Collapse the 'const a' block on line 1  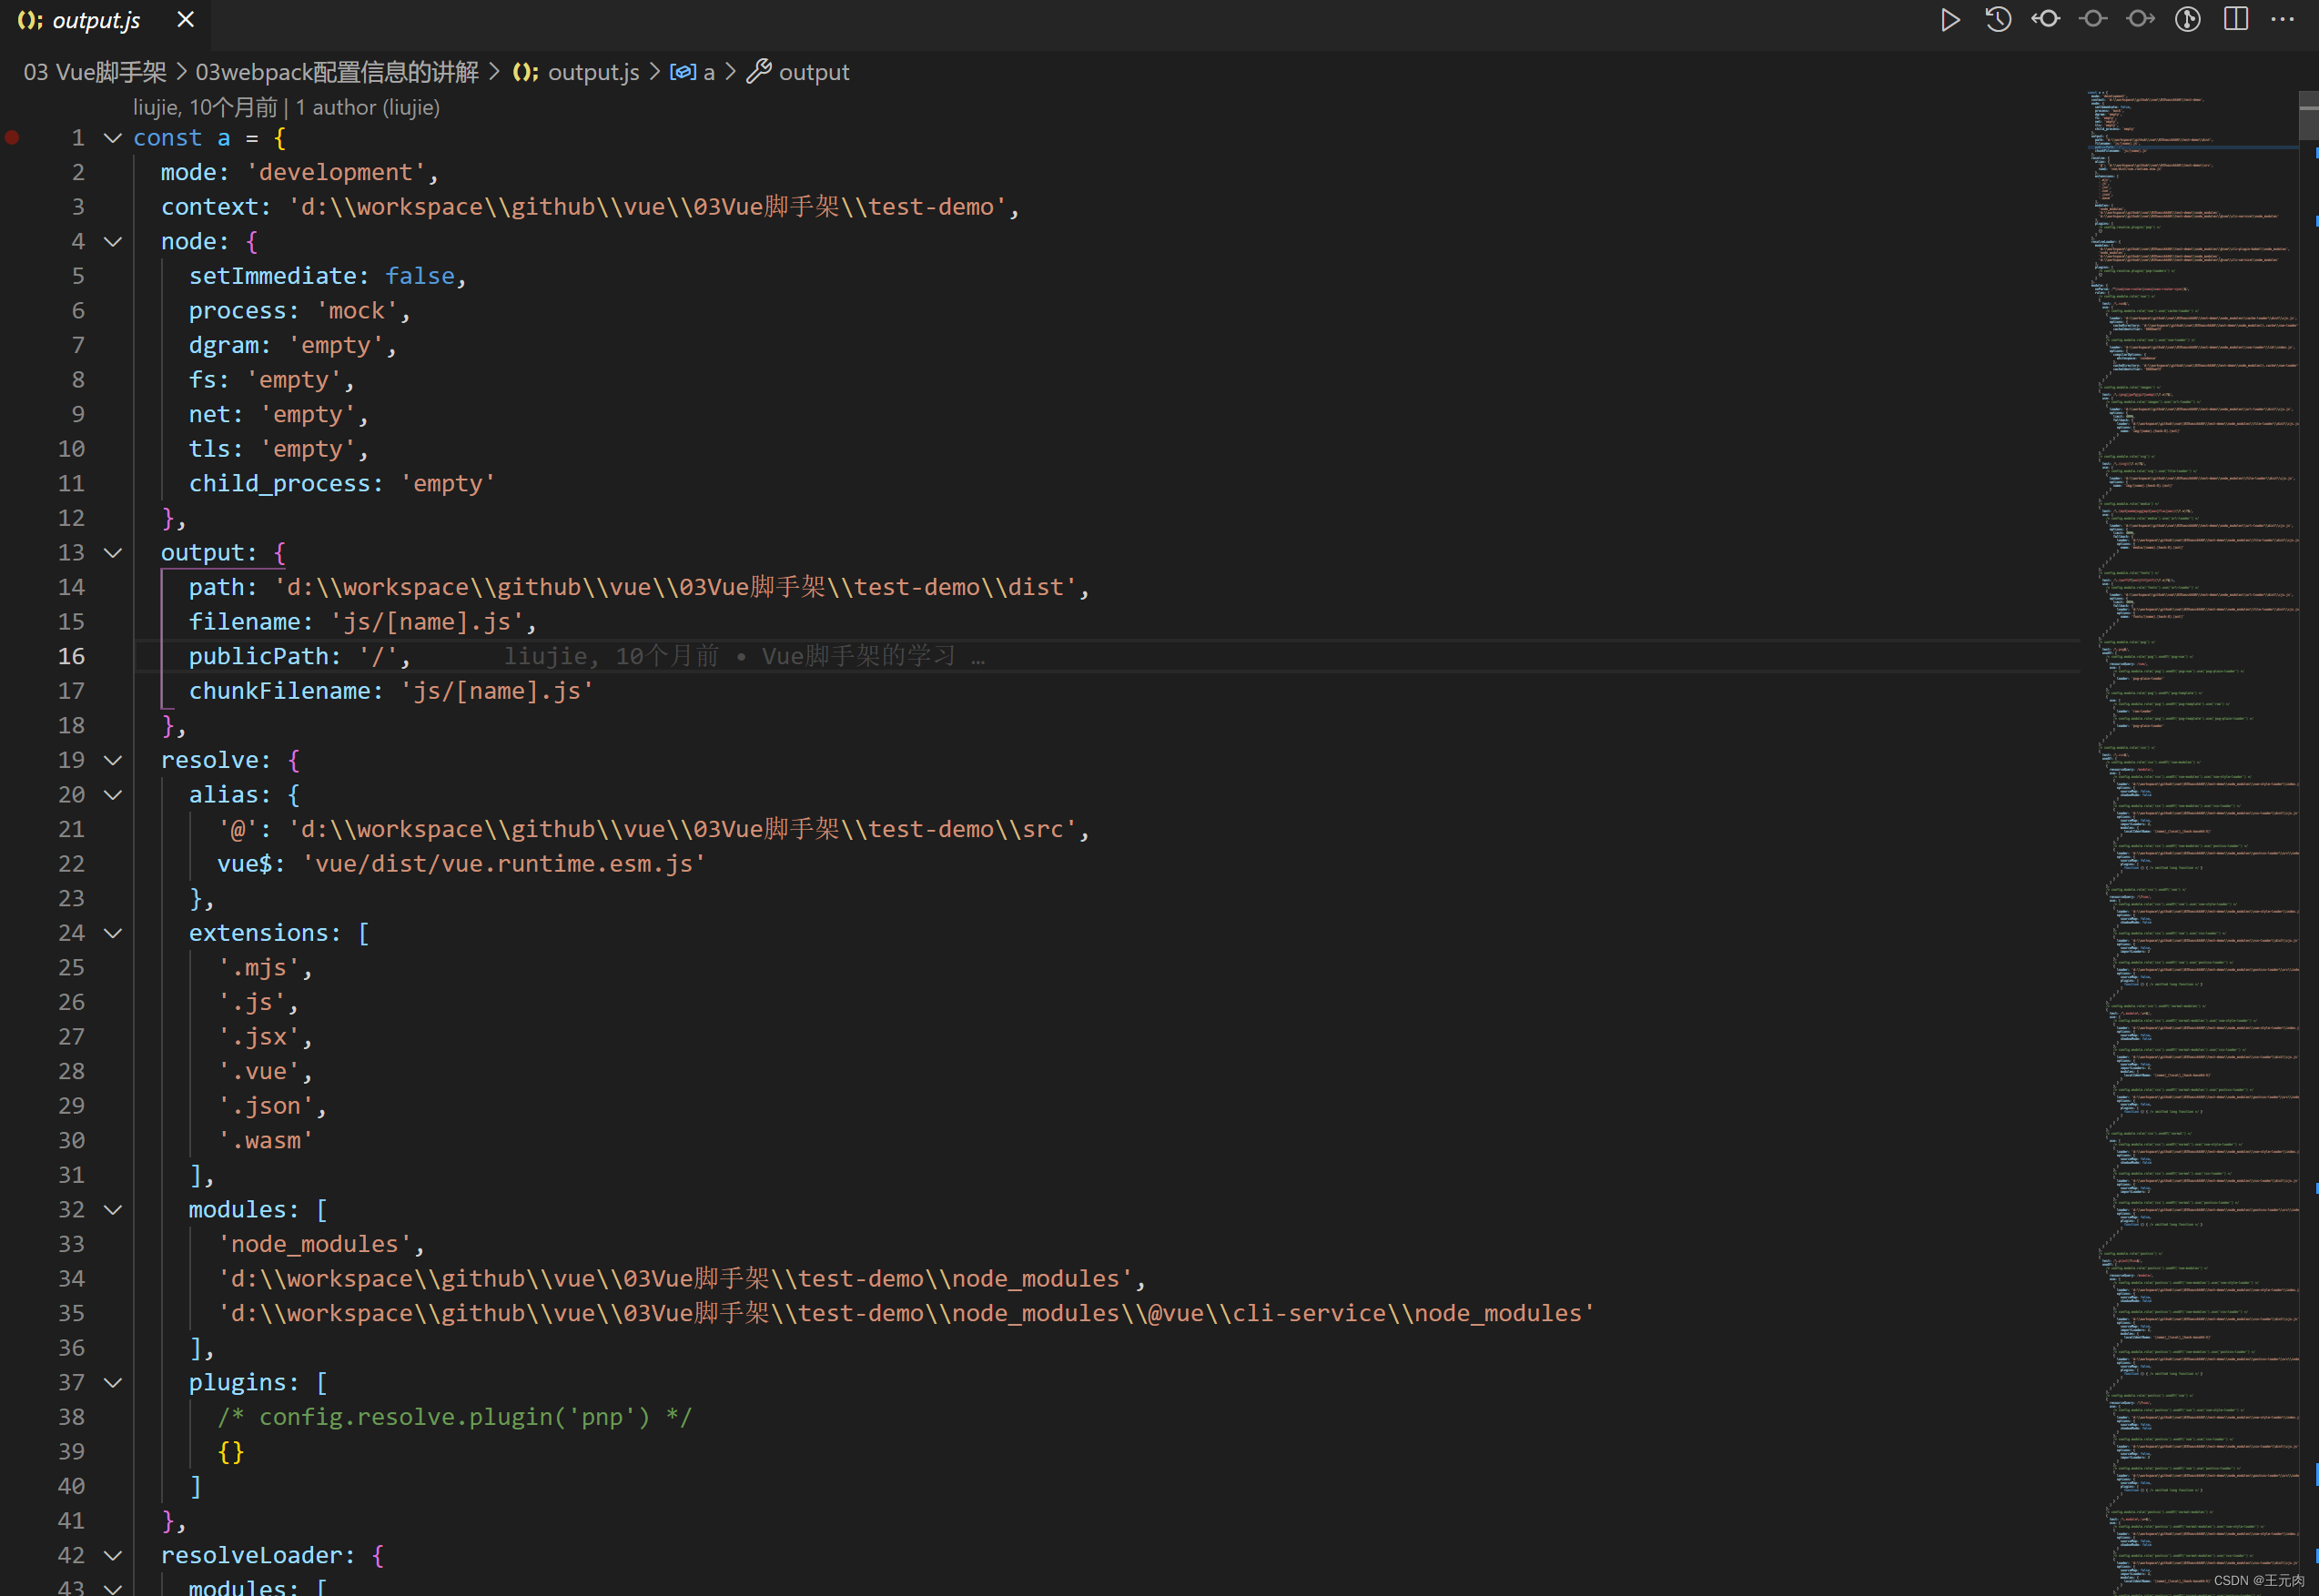click(x=113, y=138)
